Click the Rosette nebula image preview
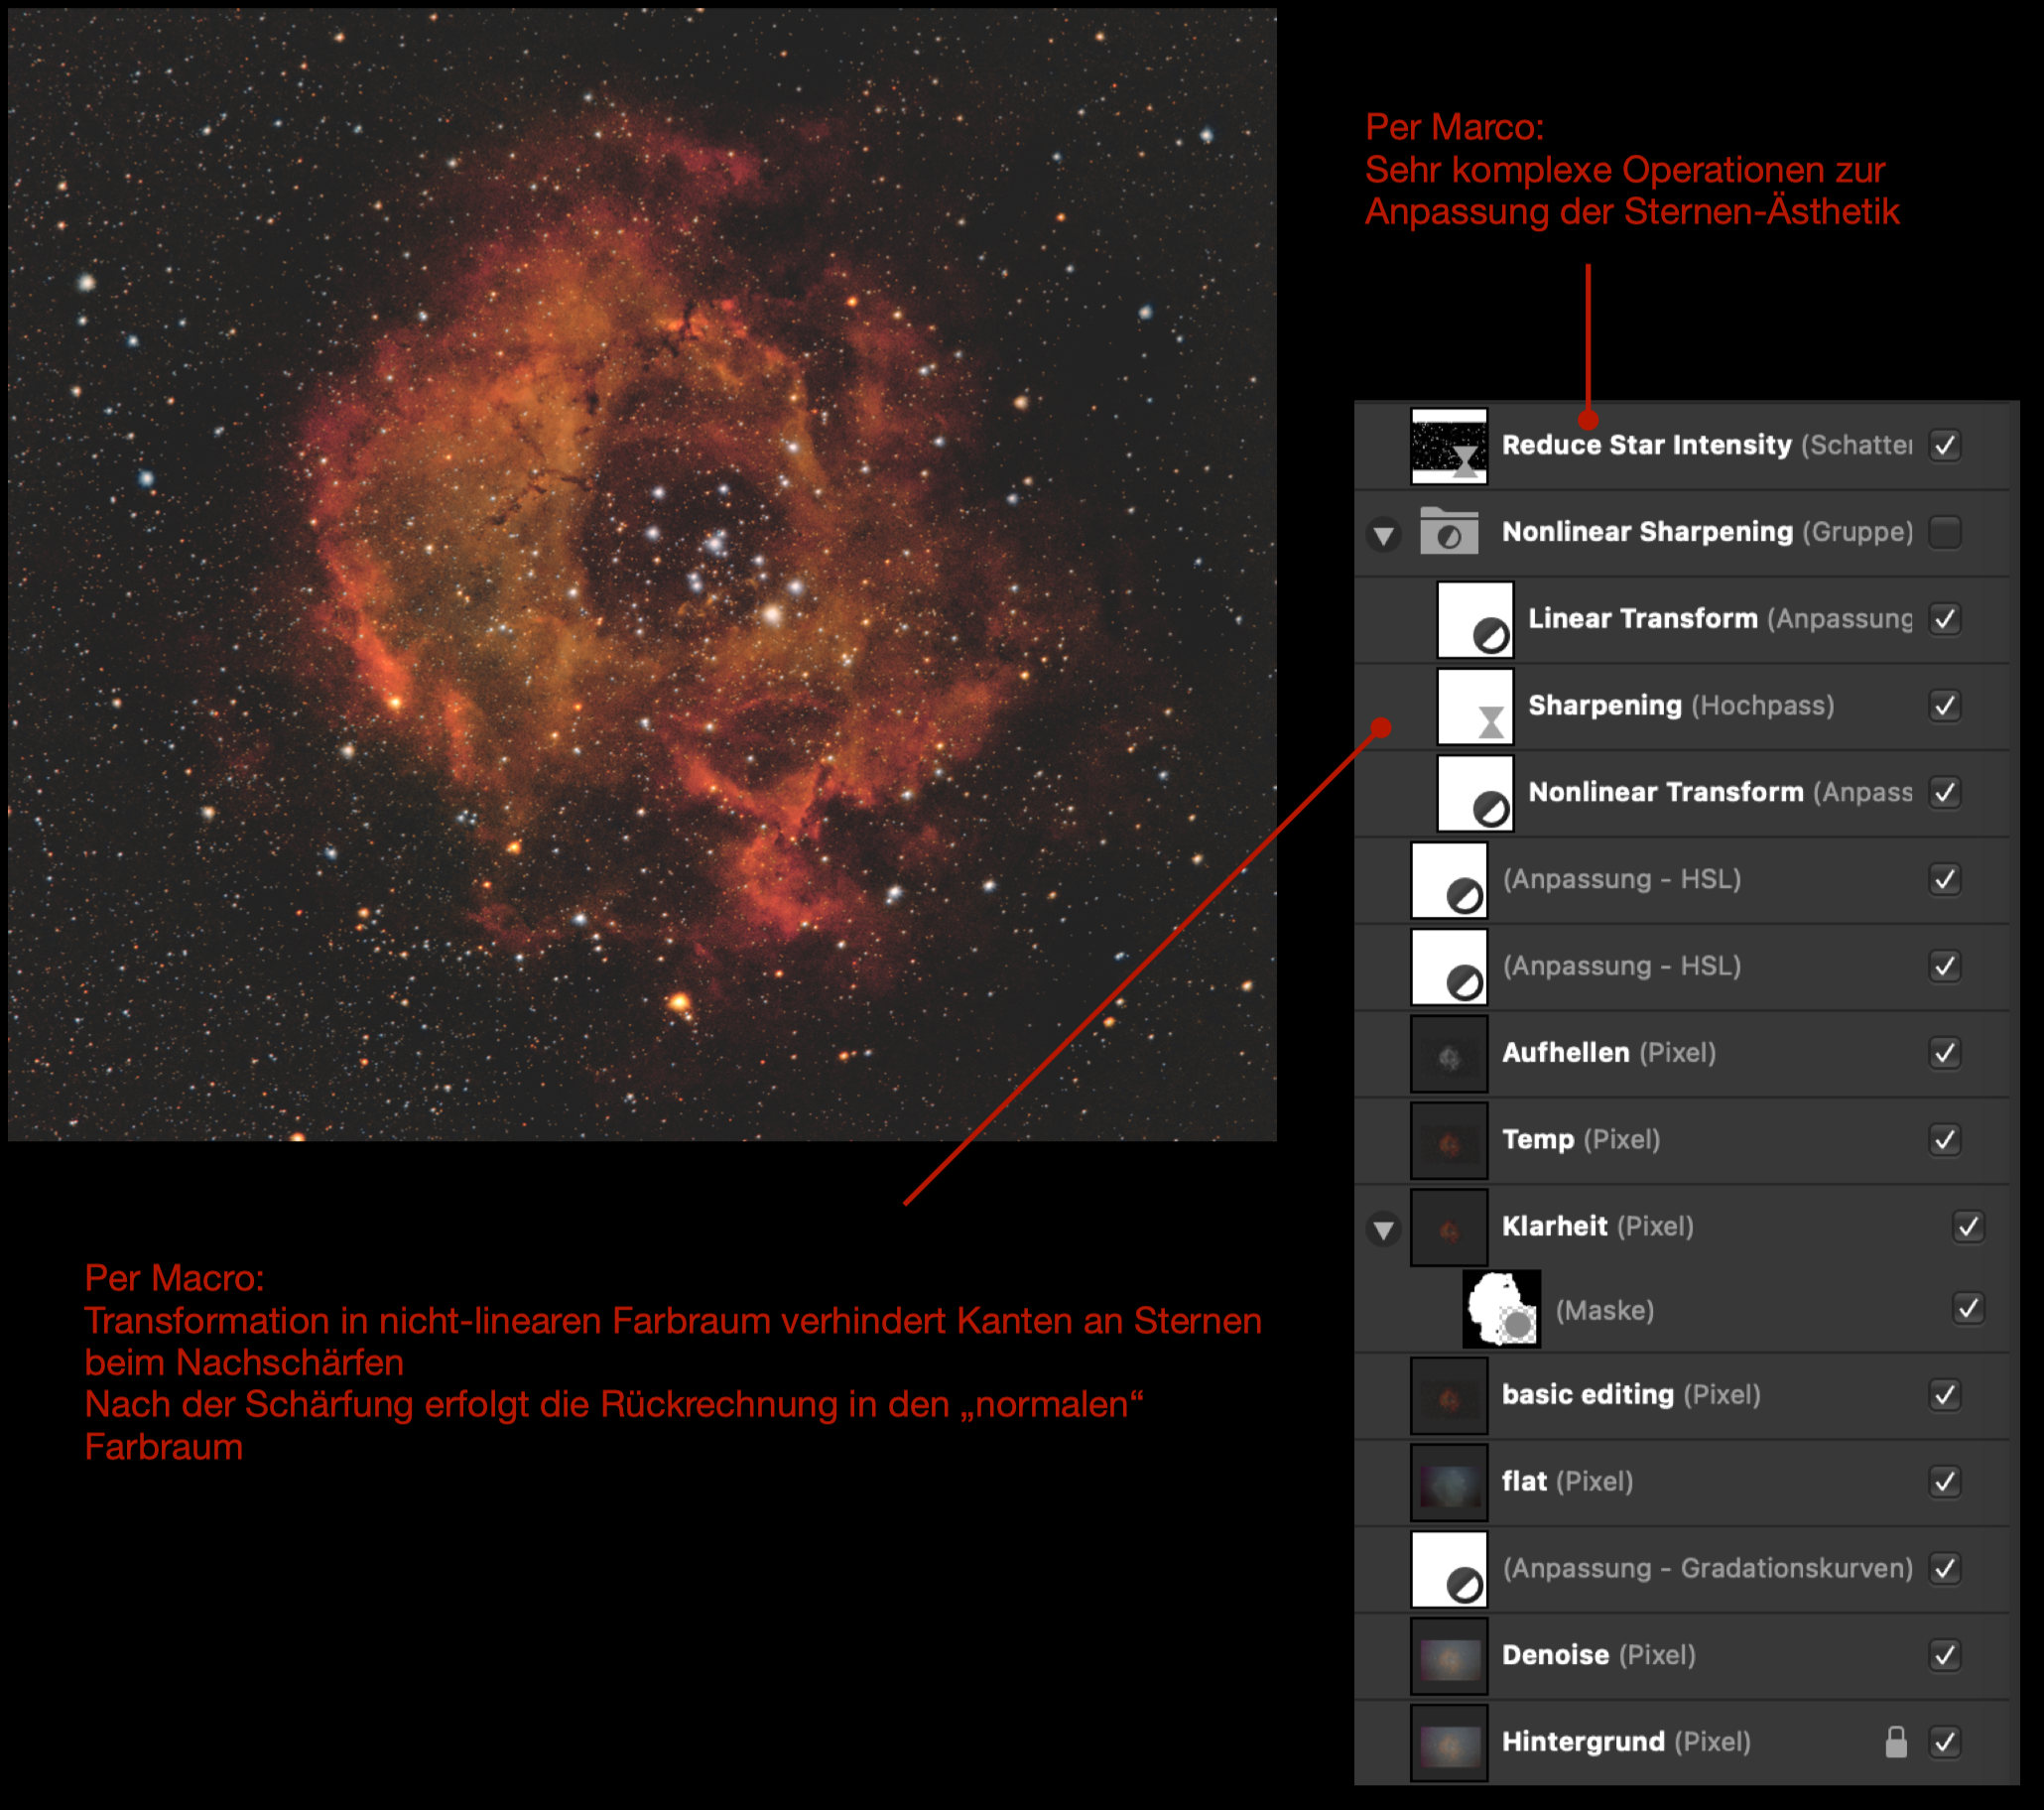Viewport: 2044px width, 1810px height. click(642, 574)
